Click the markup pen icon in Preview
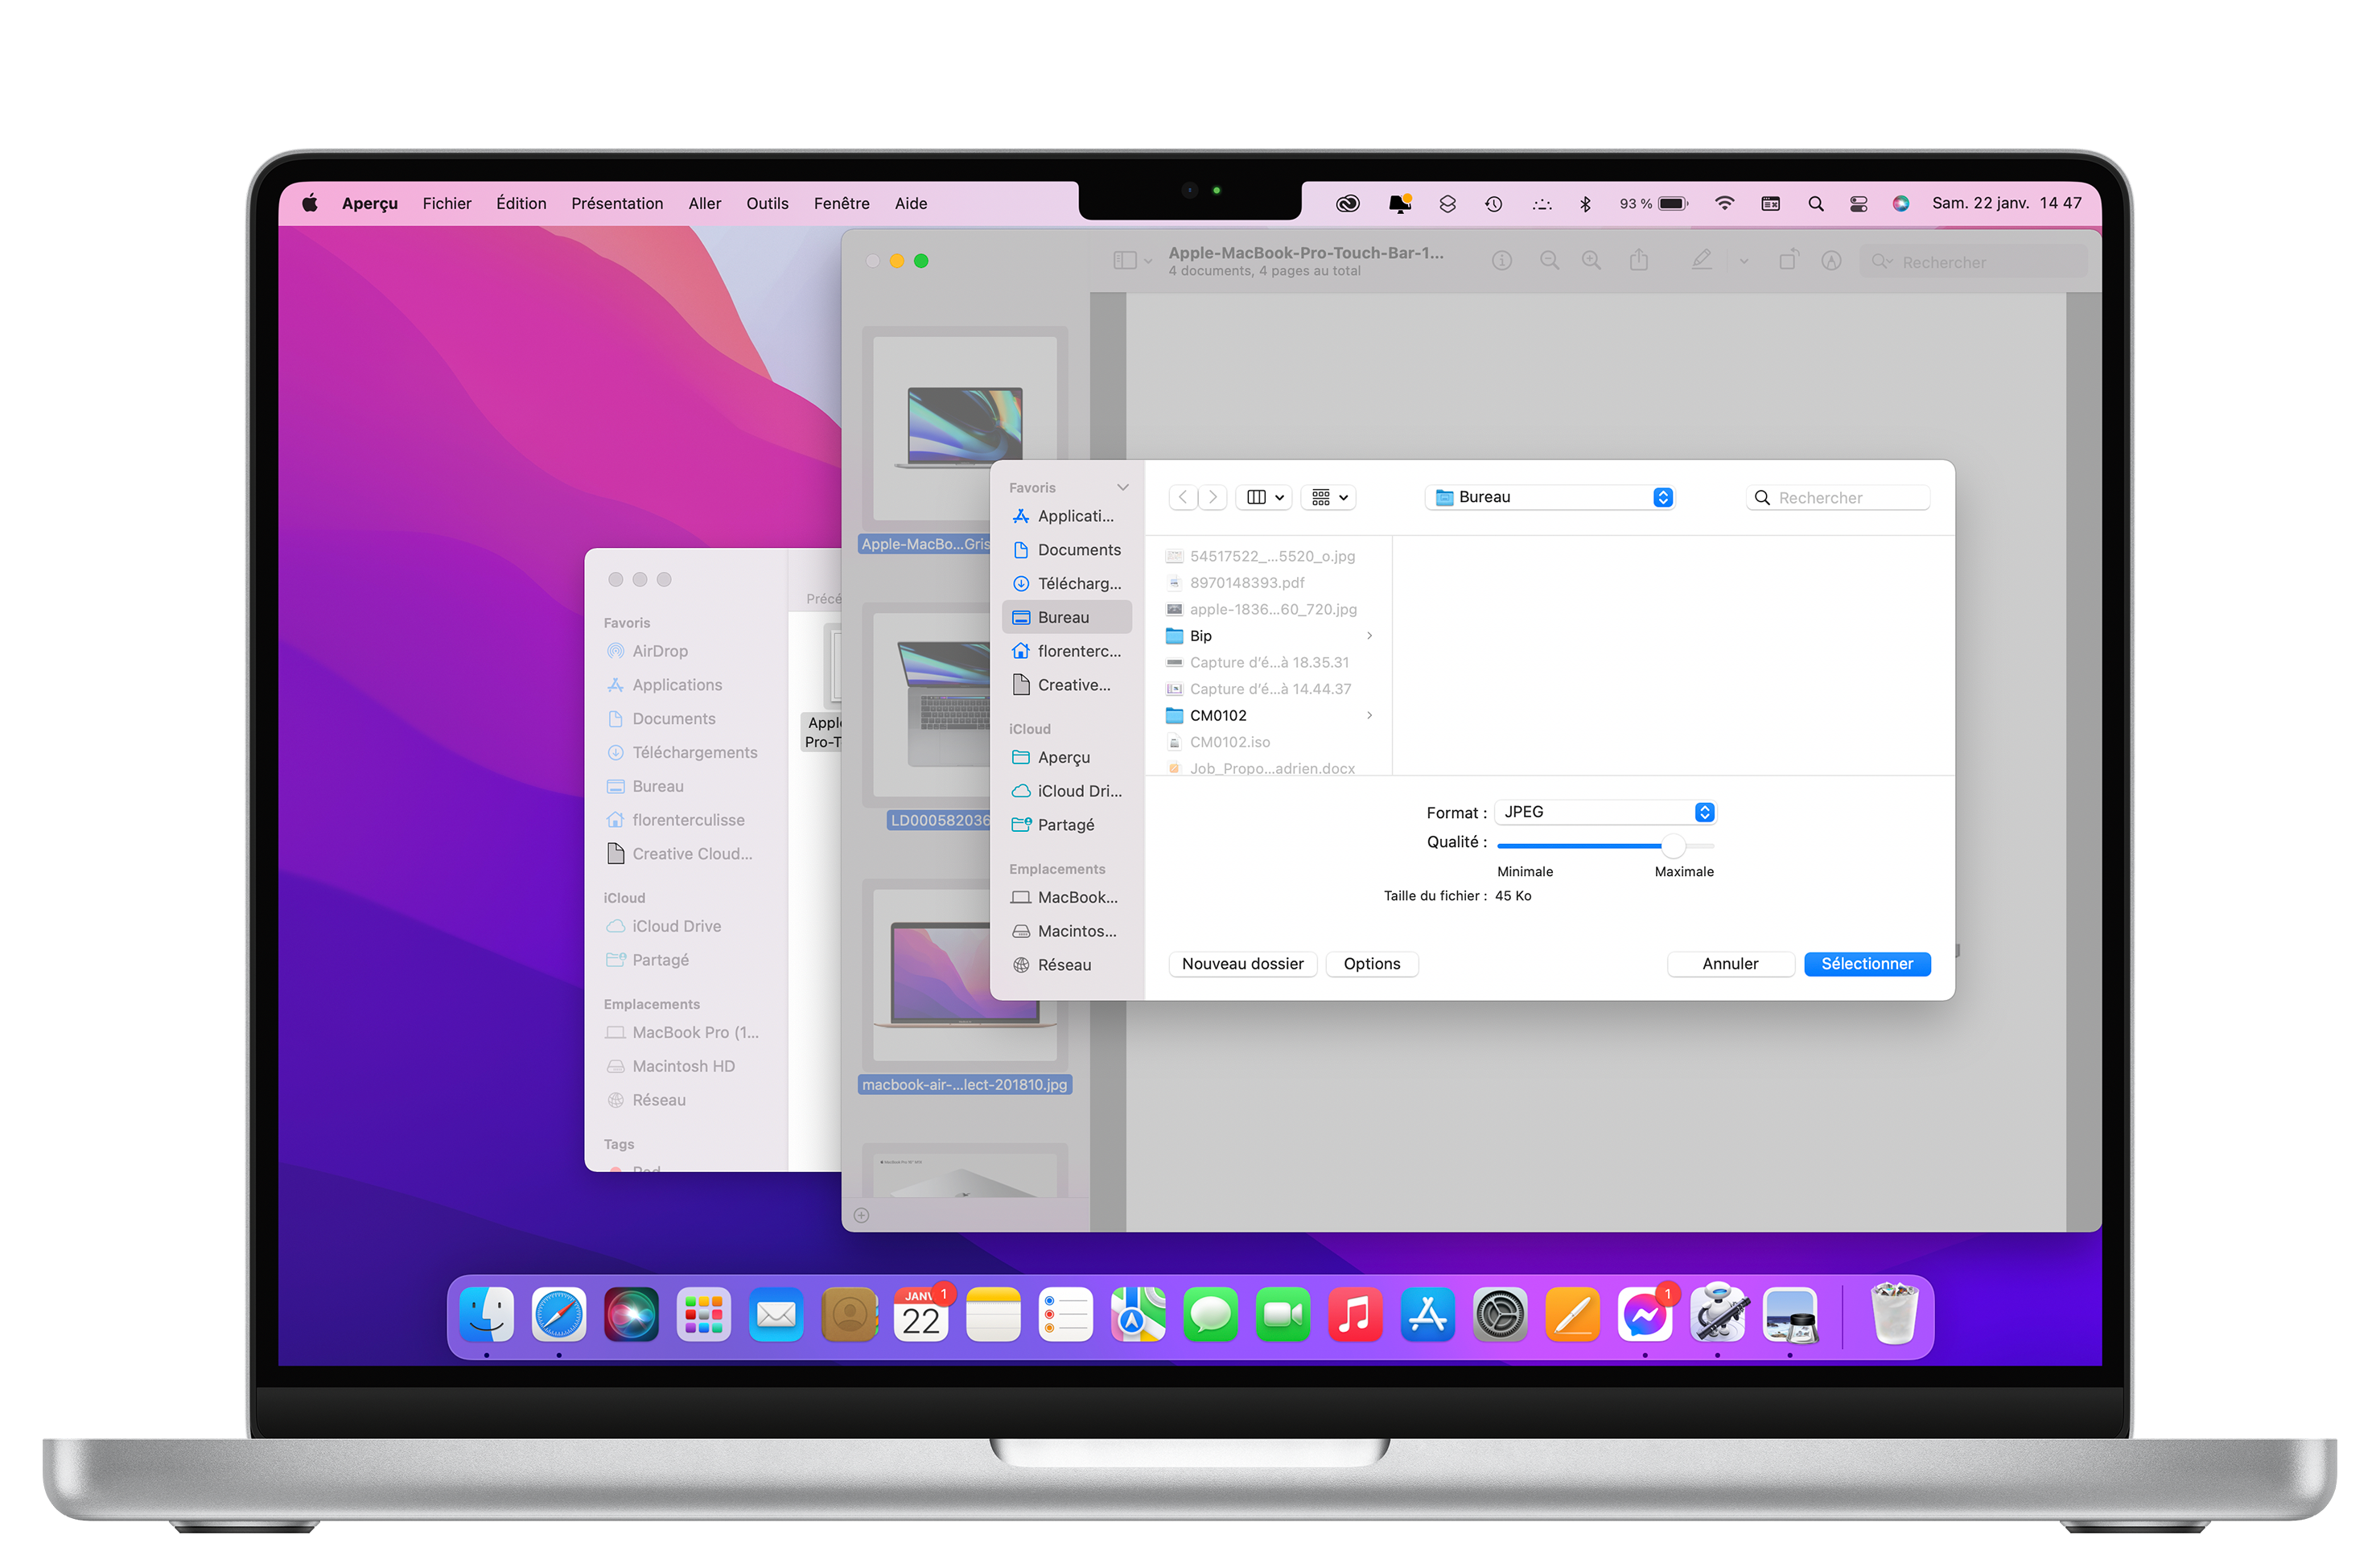The image size is (2380, 1547). 1702,260
